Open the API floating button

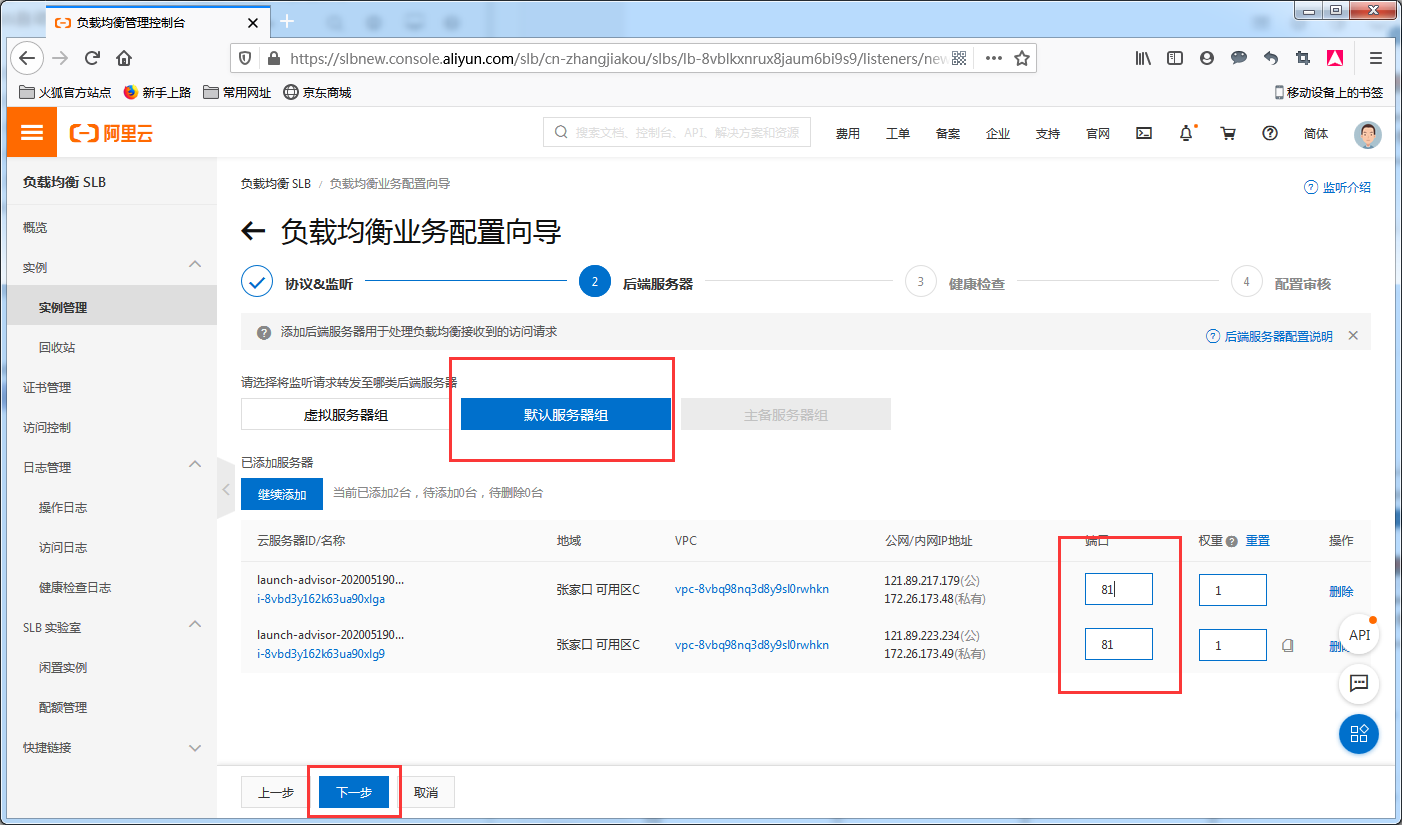[1359, 635]
